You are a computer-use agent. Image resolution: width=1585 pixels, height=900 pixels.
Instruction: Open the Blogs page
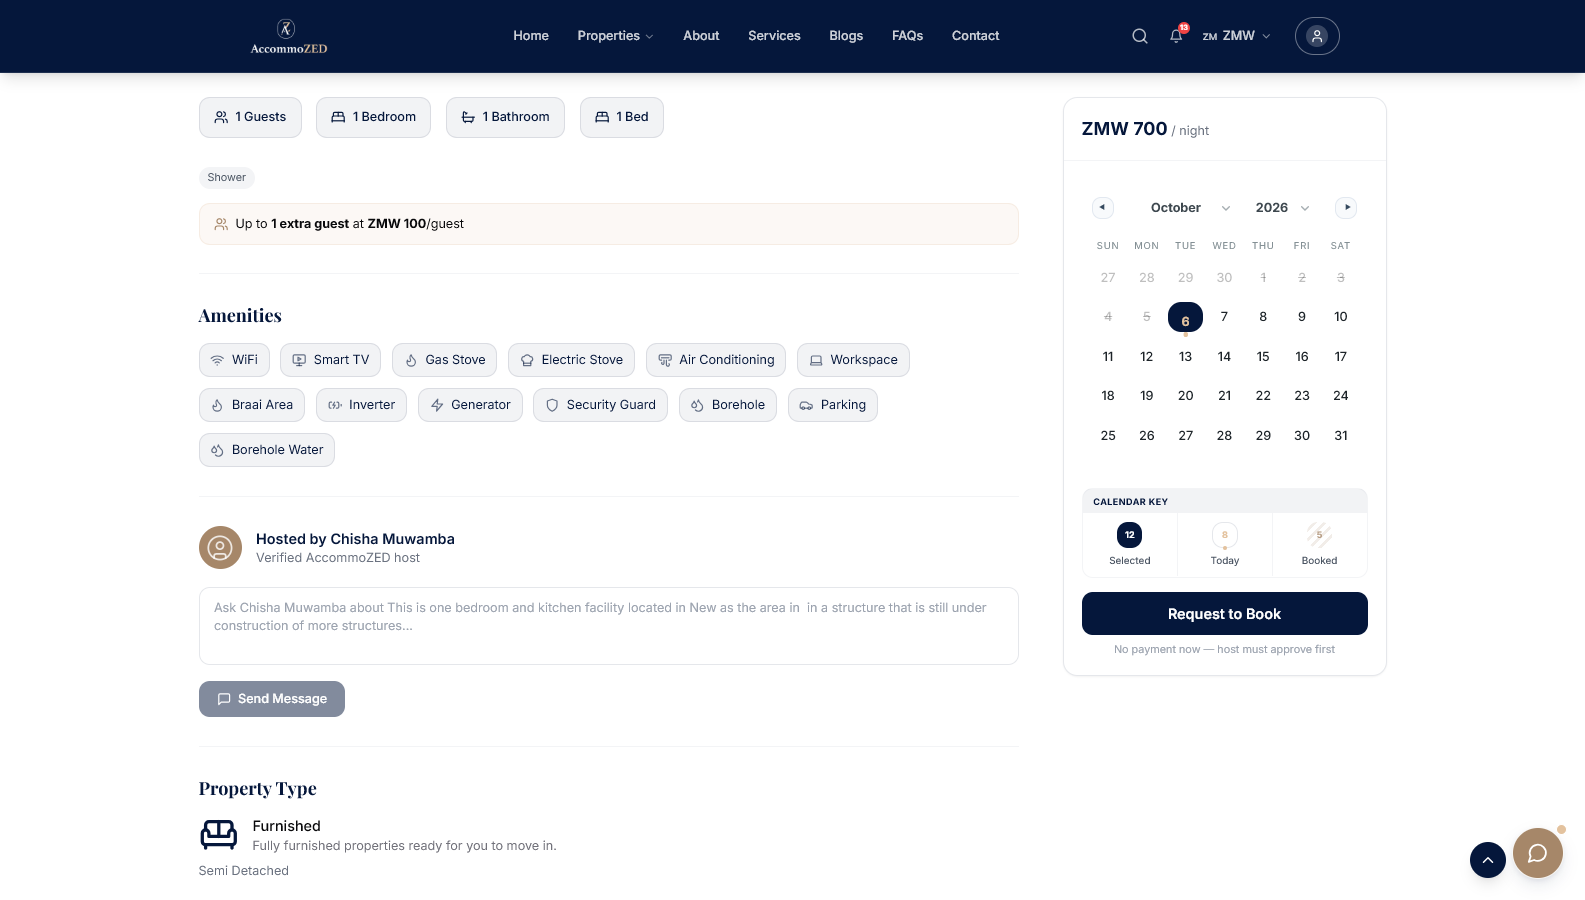pyautogui.click(x=846, y=36)
